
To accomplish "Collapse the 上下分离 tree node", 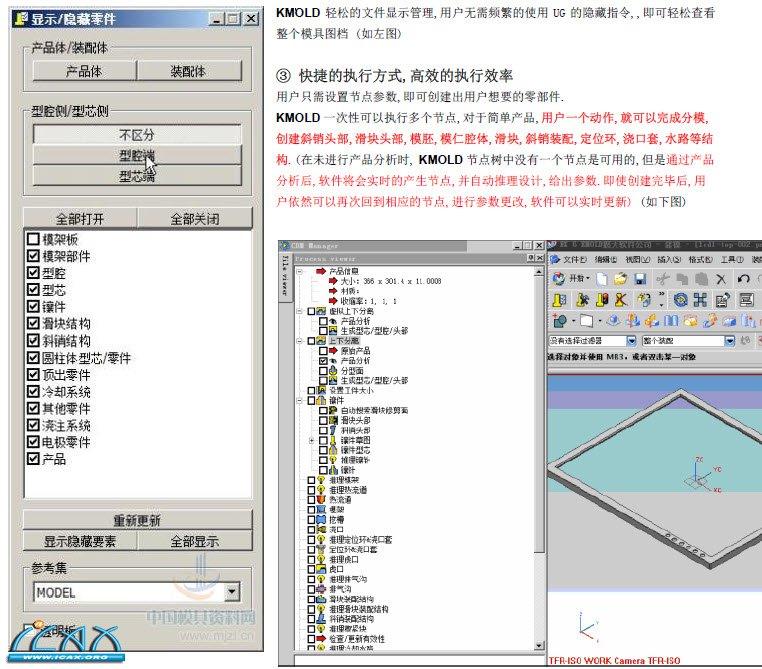I will [300, 341].
